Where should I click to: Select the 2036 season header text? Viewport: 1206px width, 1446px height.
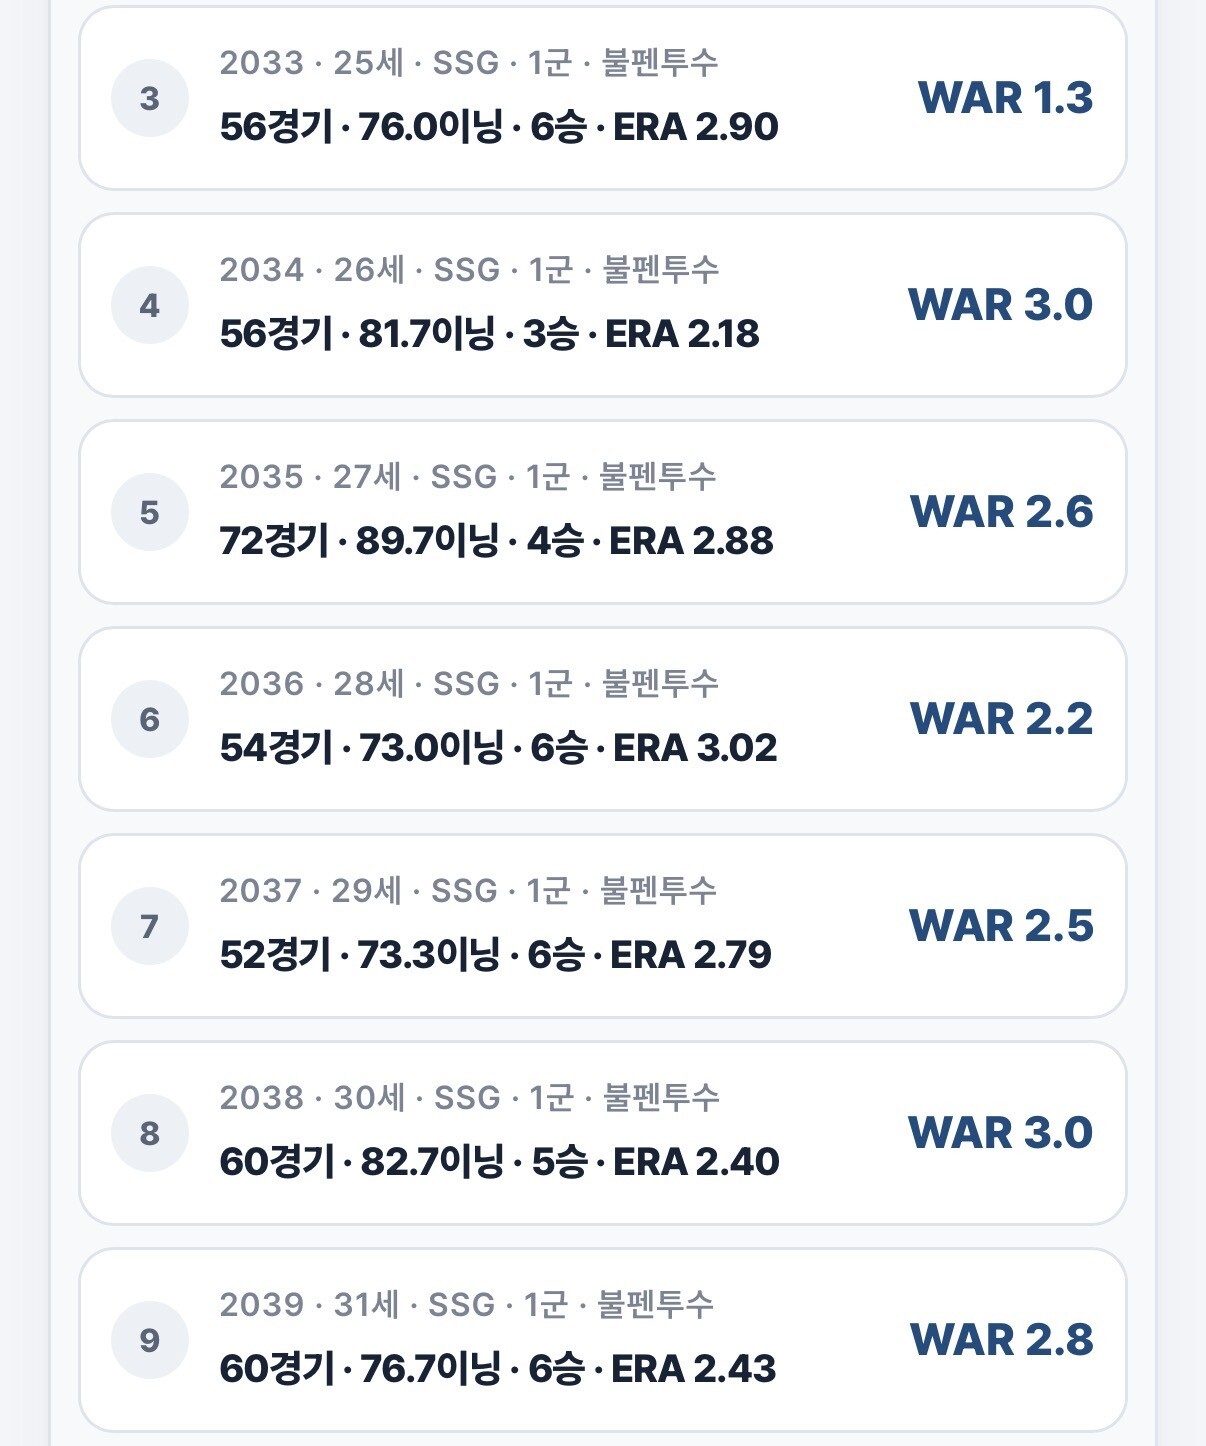click(x=469, y=684)
